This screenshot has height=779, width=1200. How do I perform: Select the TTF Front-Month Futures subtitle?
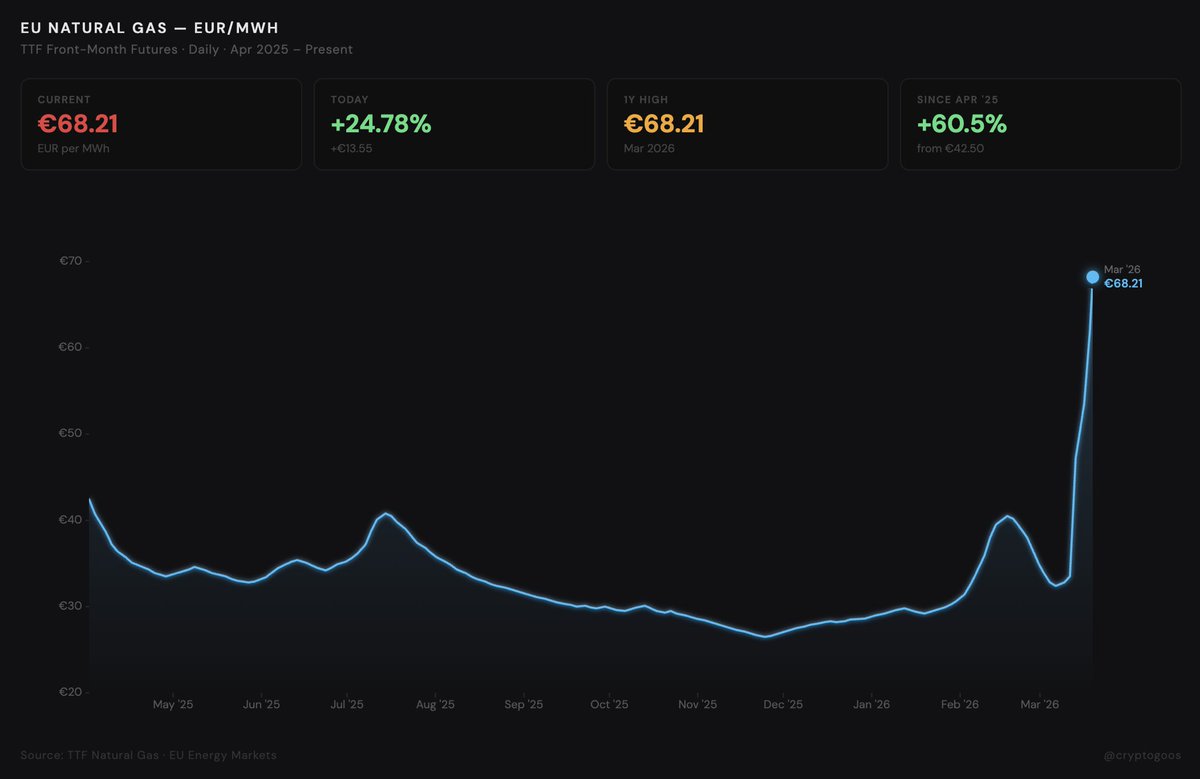click(186, 49)
